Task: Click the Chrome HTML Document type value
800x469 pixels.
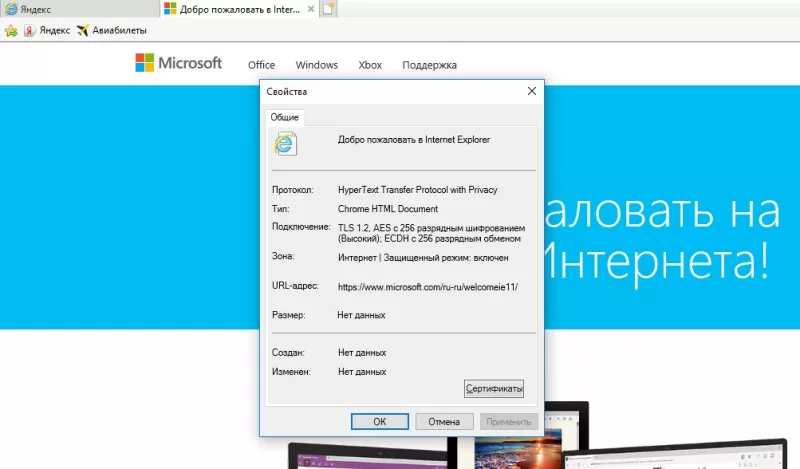Action: pyautogui.click(x=388, y=209)
